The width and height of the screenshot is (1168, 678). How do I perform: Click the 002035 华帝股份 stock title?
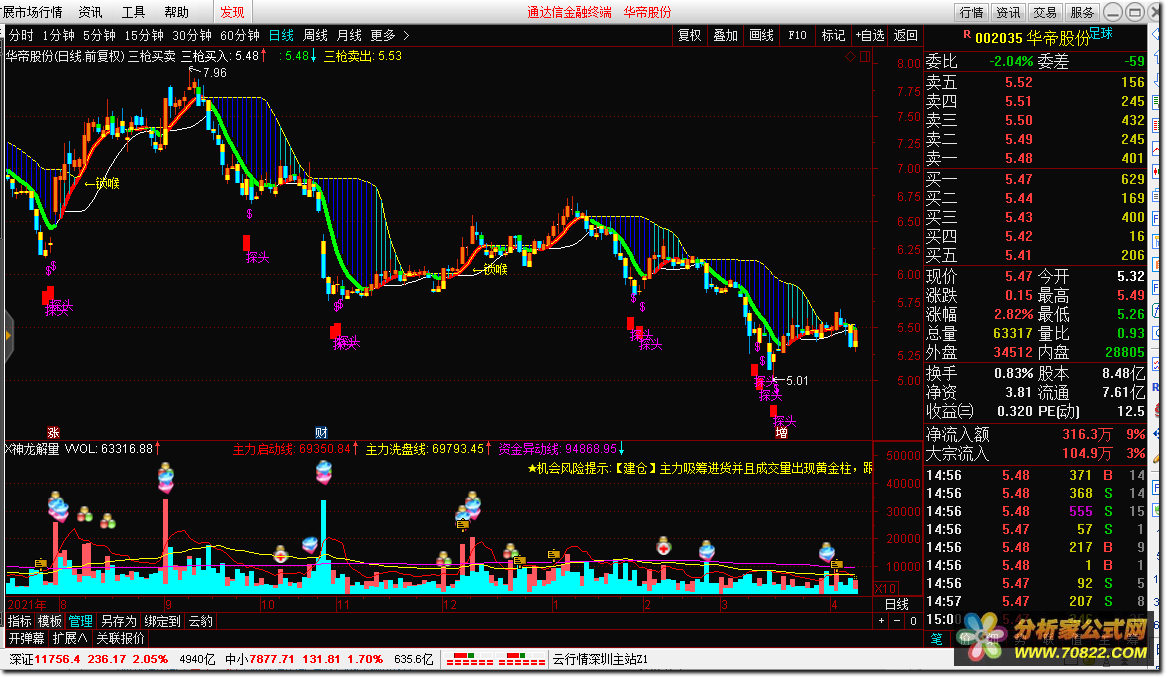[x=1032, y=38]
